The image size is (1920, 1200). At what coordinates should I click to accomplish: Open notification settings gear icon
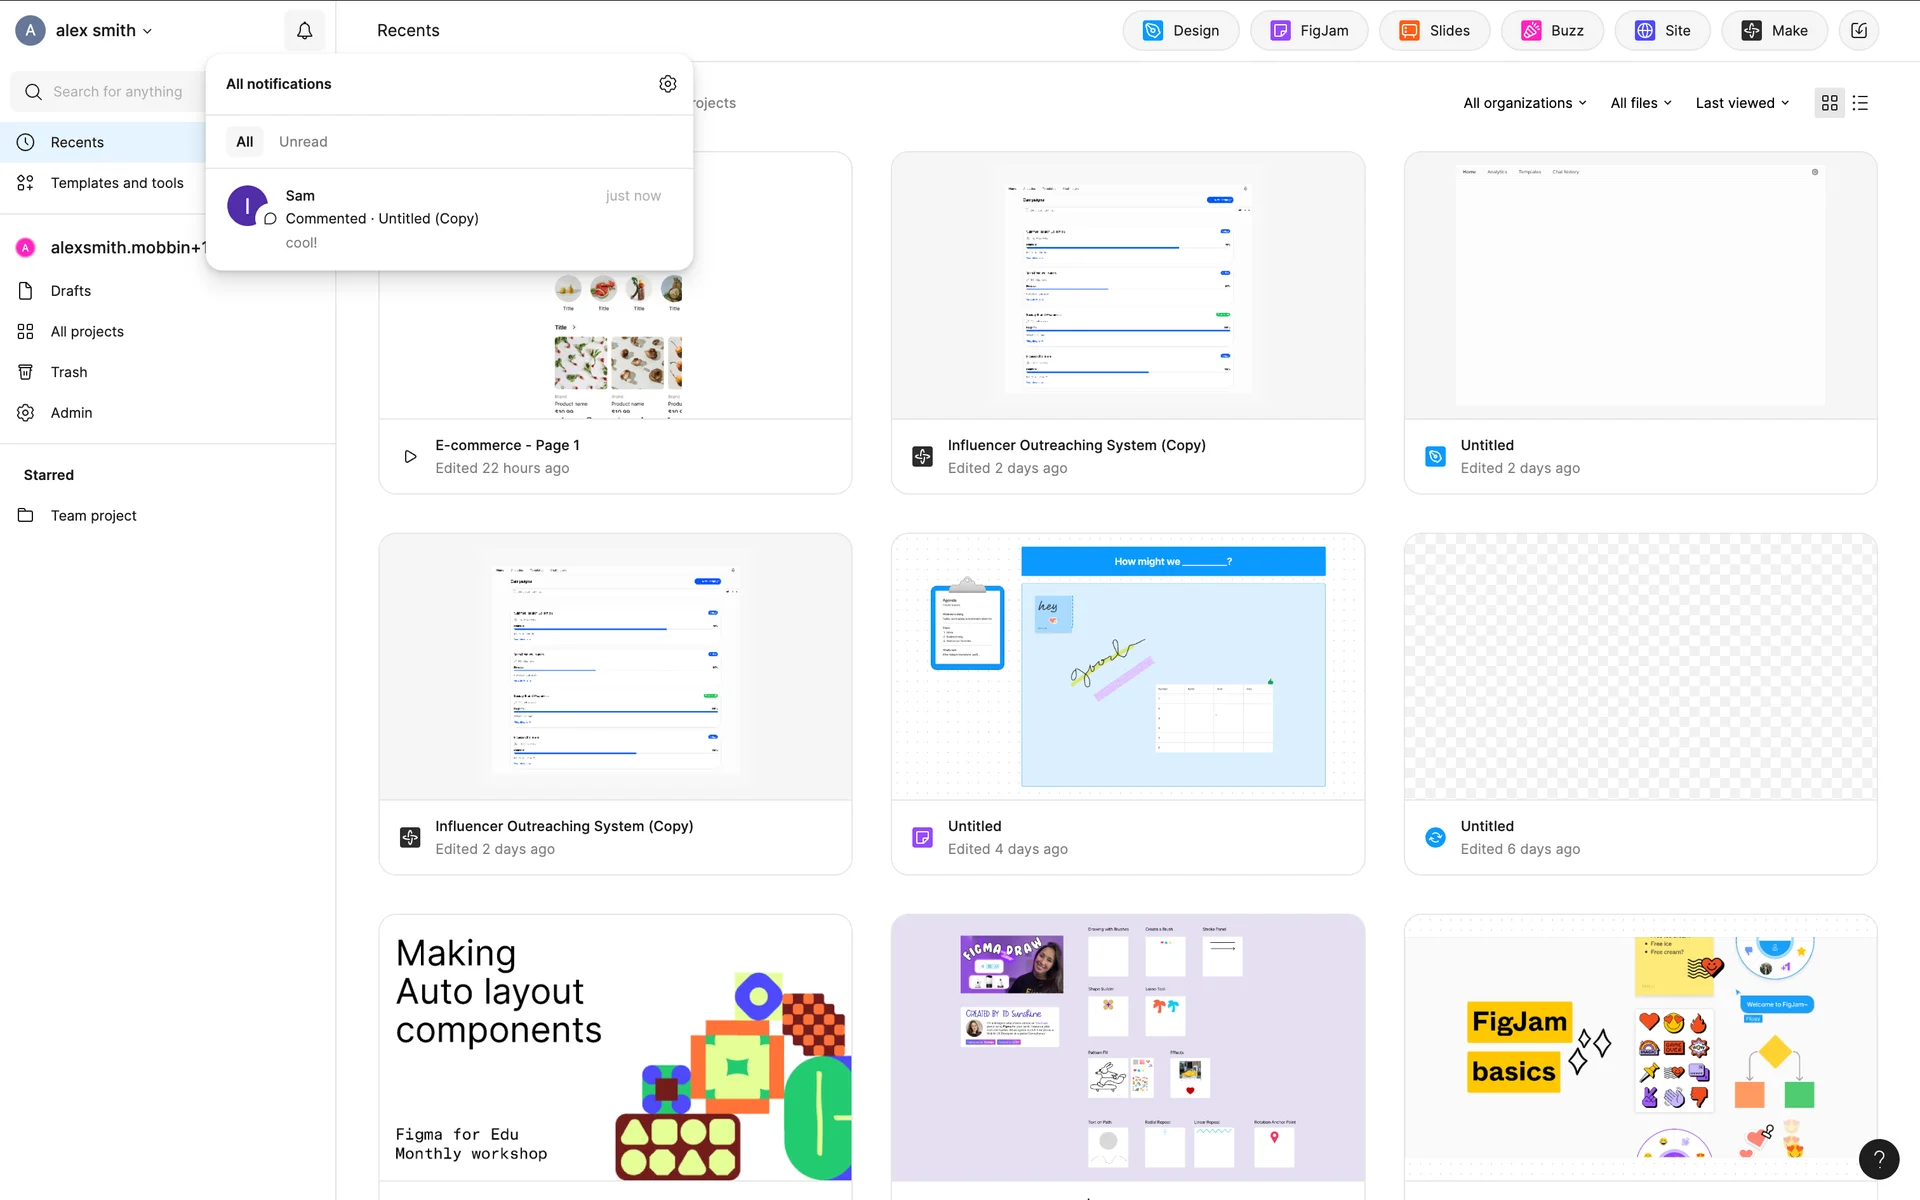pos(668,84)
